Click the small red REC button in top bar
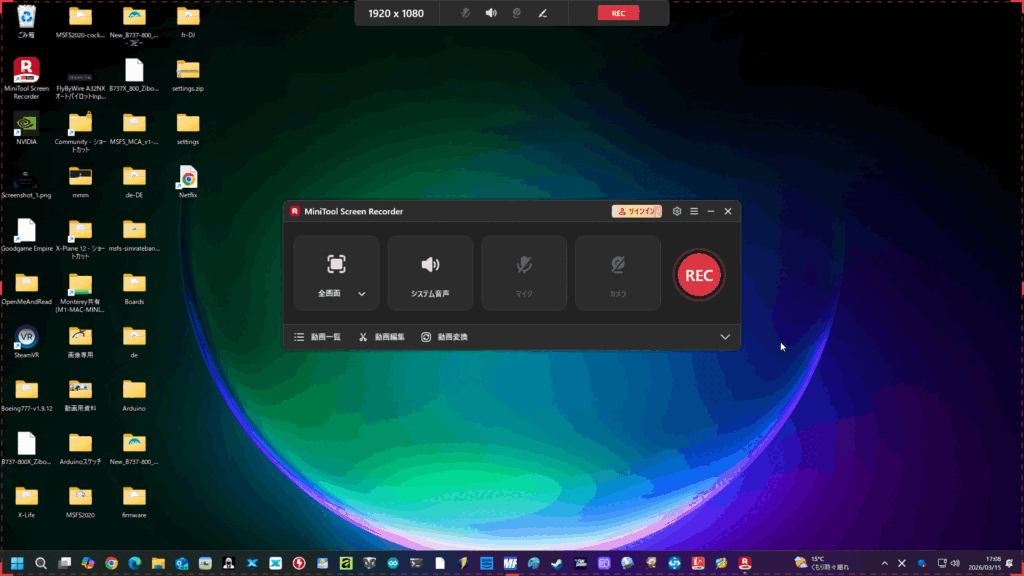 pos(618,13)
